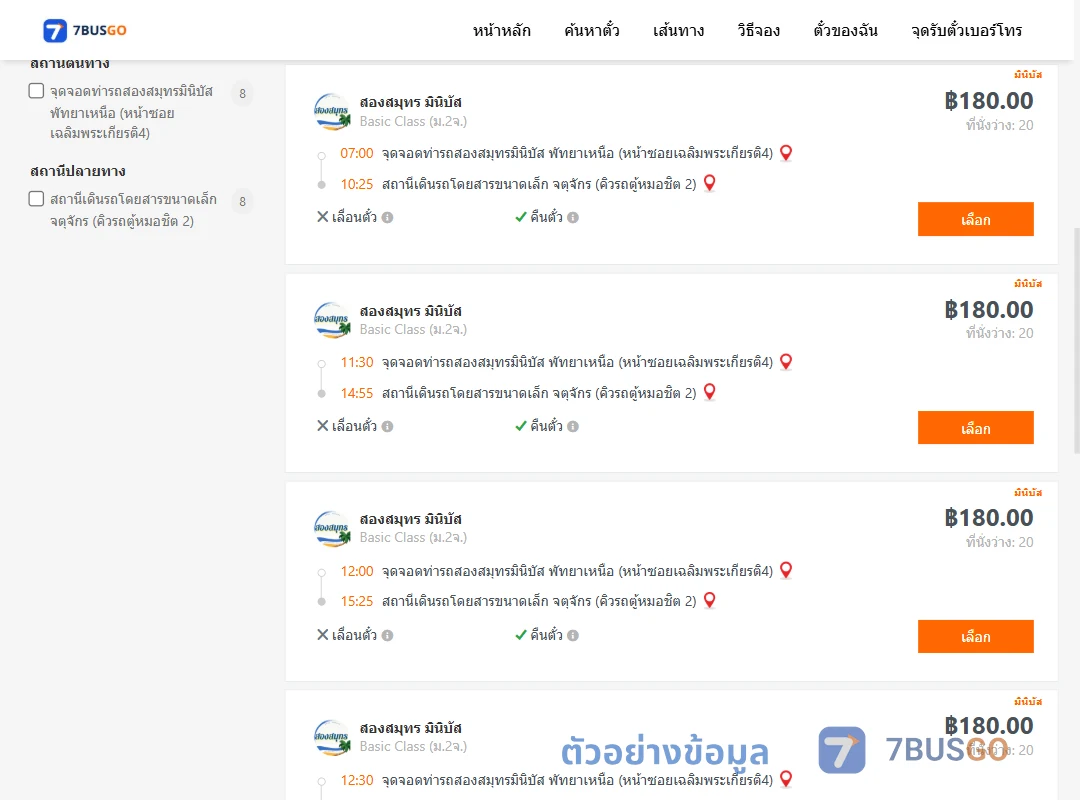Click ที่นั่งว่าง: 20 on 12:00 trip
1080x800 pixels.
pos(999,542)
